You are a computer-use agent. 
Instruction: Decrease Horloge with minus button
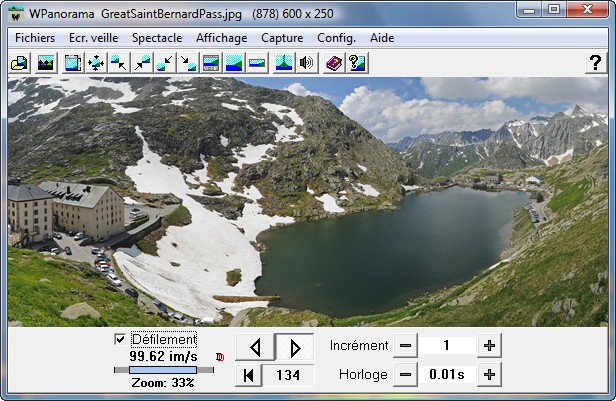point(405,375)
